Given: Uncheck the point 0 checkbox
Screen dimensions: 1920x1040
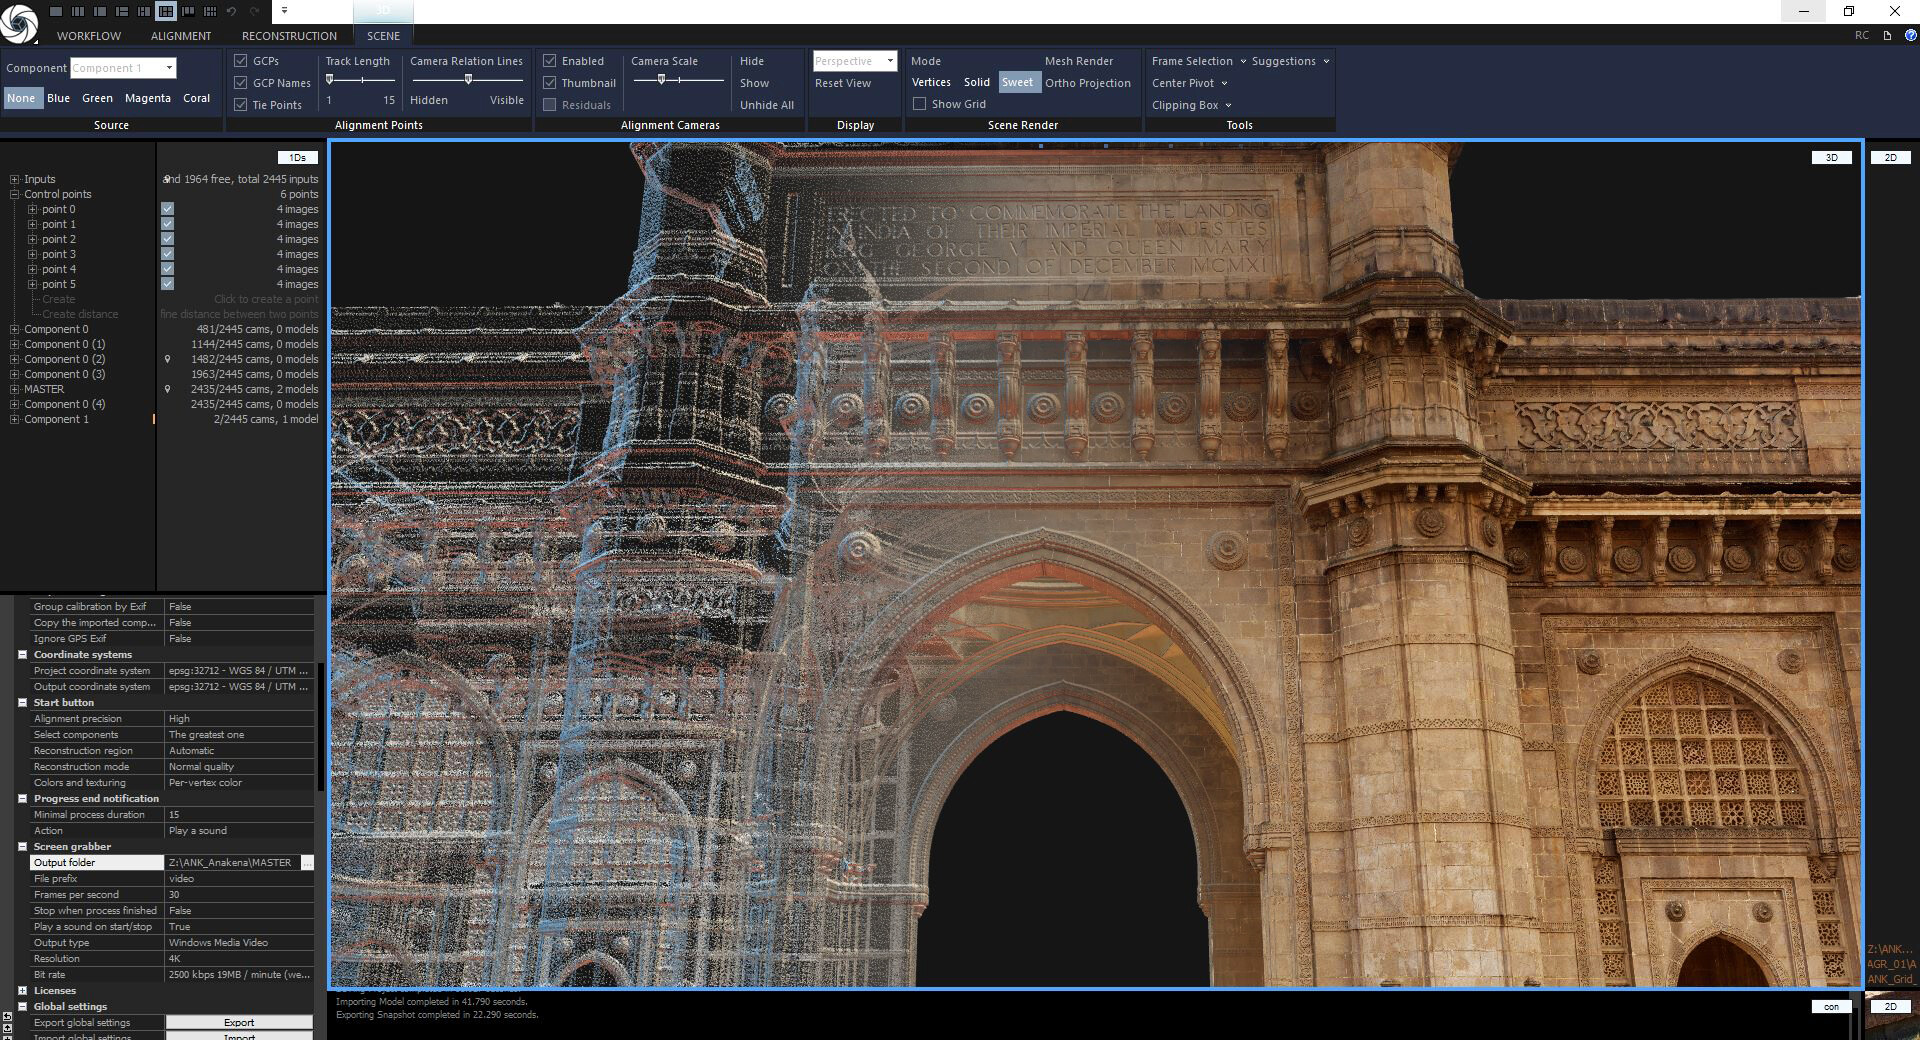Looking at the screenshot, I should pos(167,209).
